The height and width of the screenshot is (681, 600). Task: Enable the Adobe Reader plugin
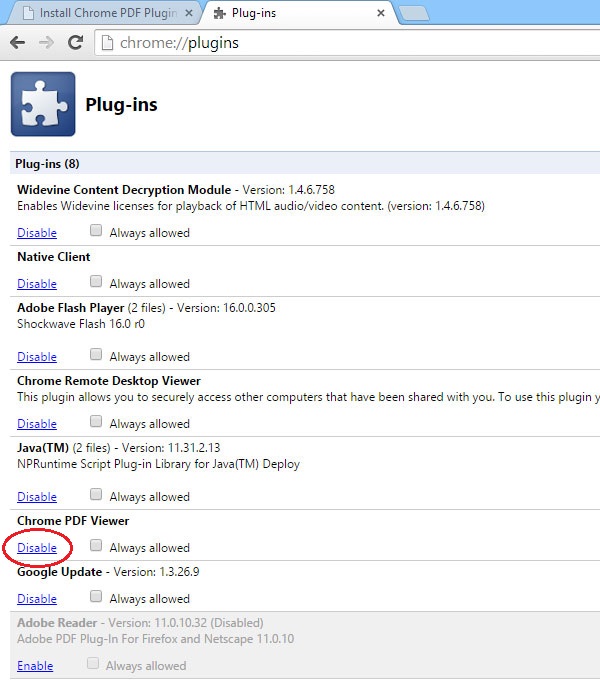coord(35,666)
